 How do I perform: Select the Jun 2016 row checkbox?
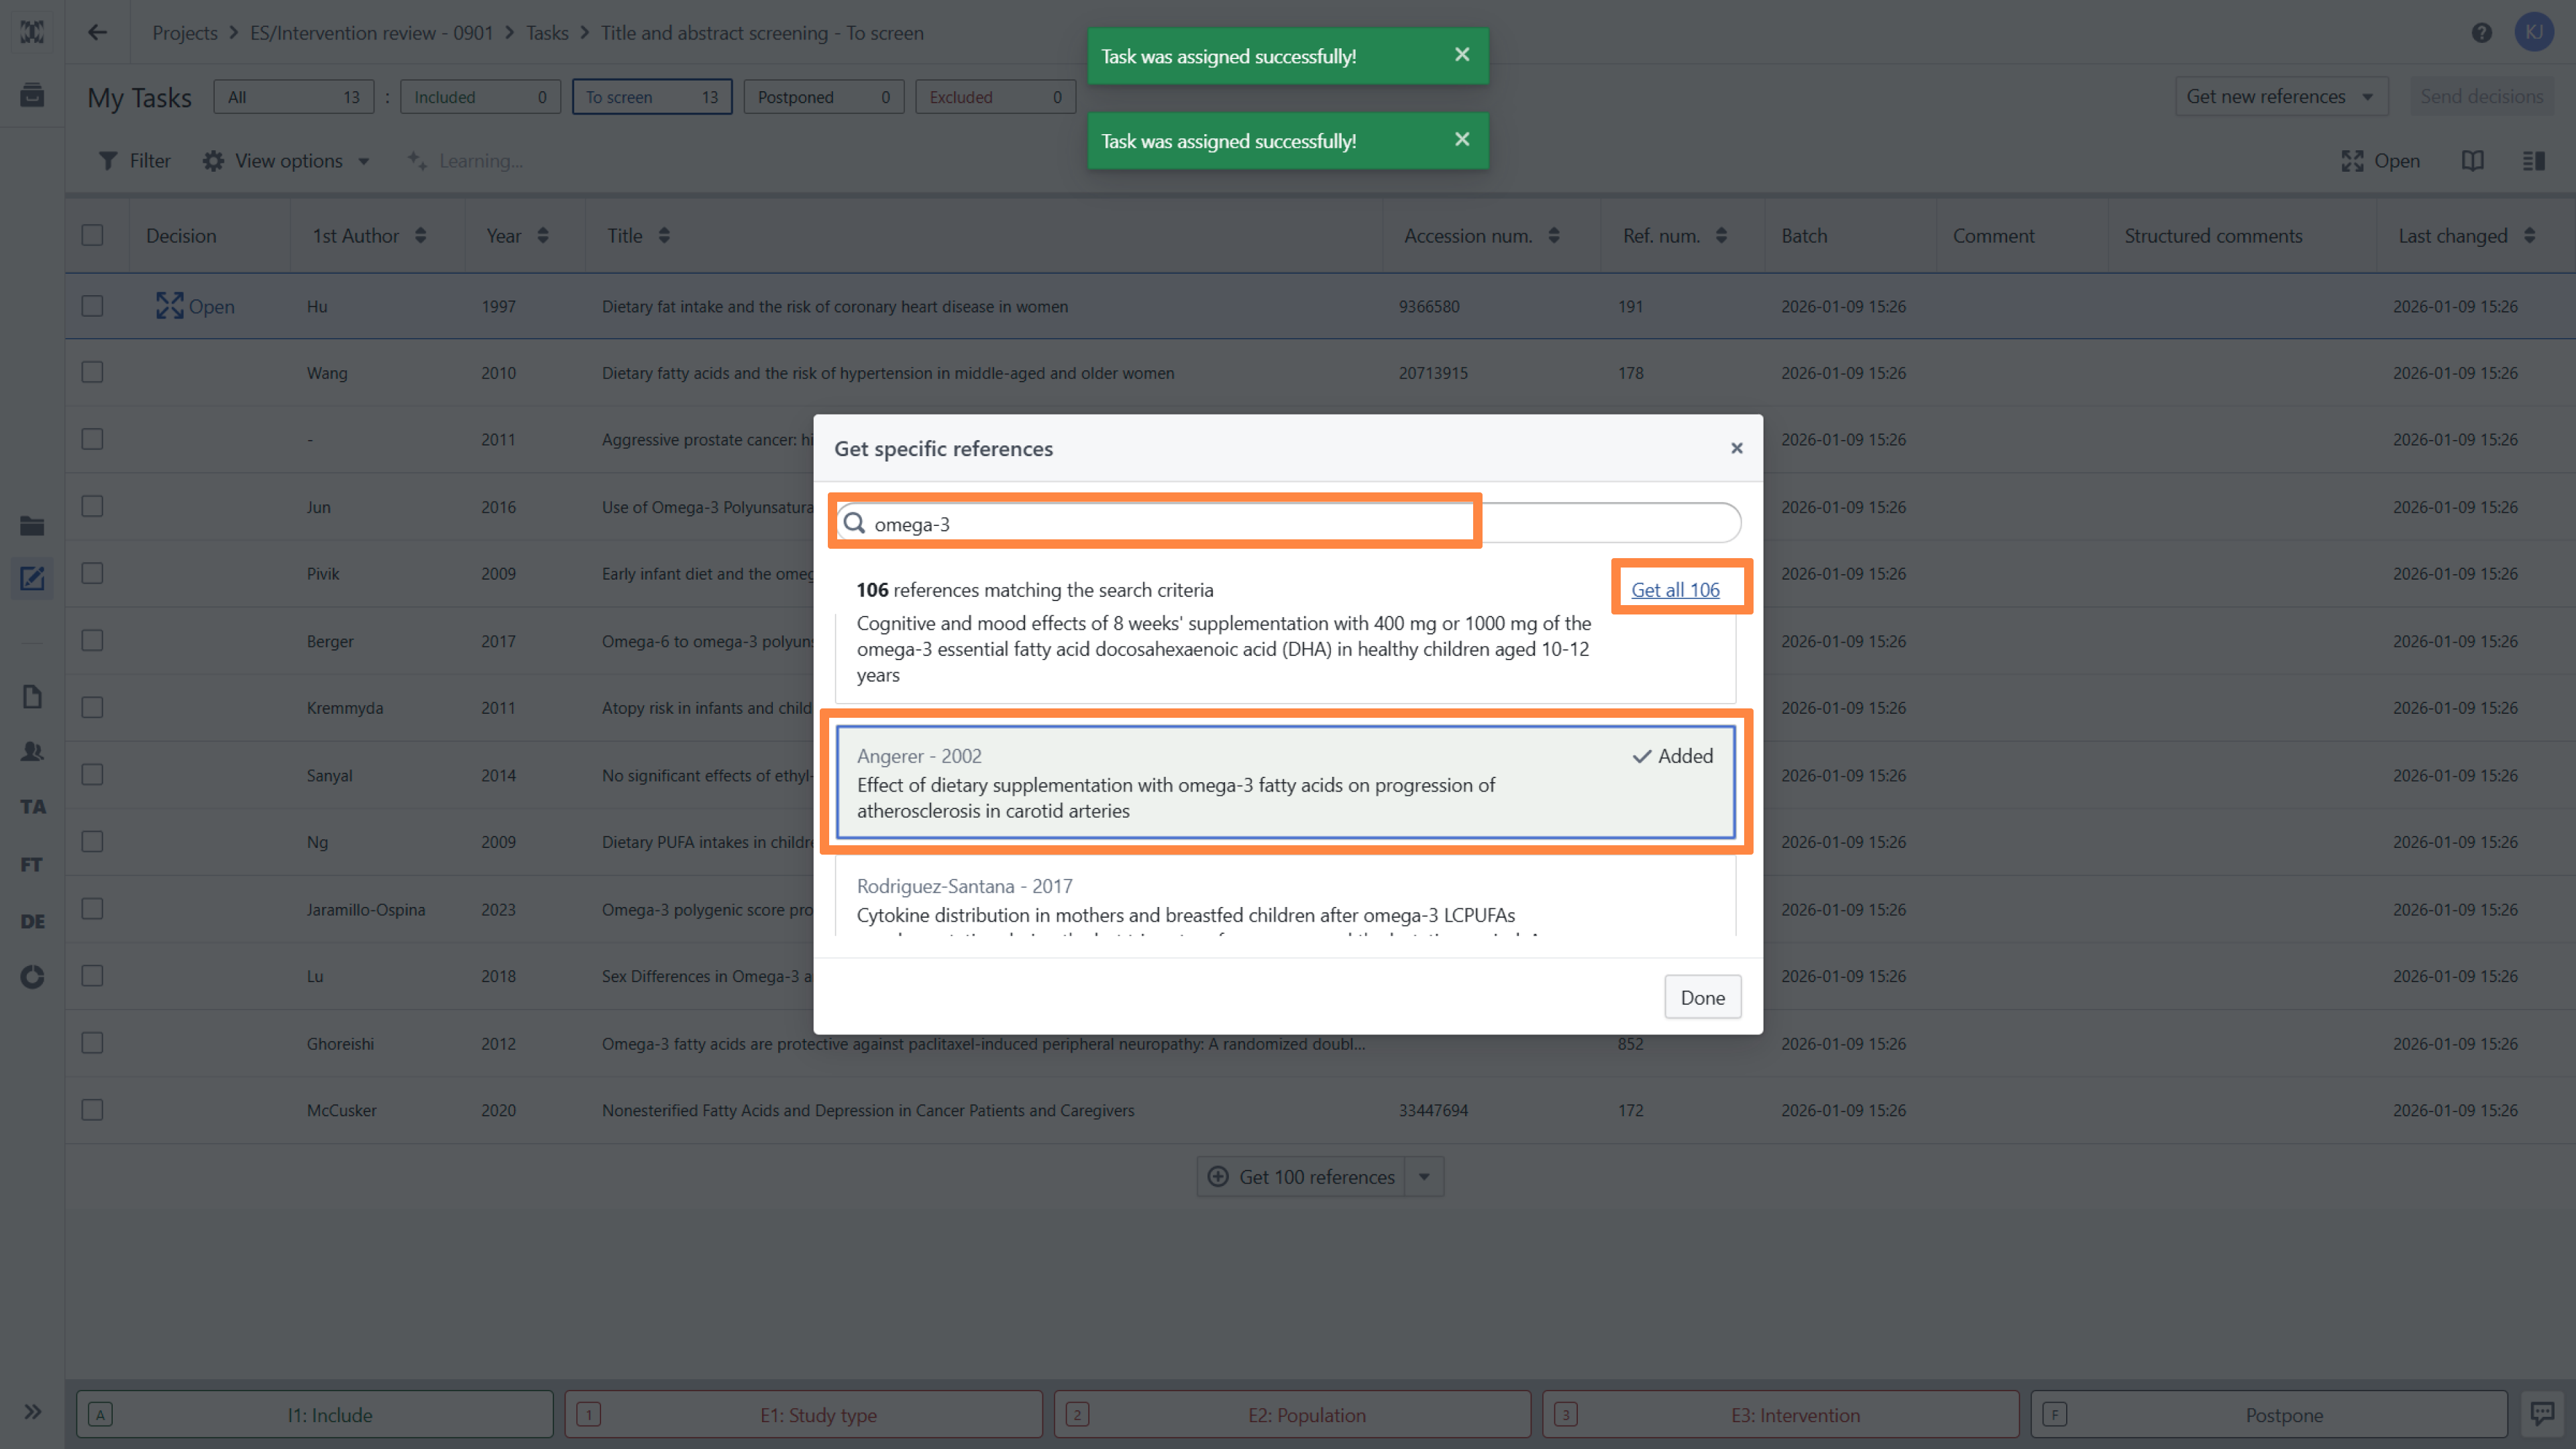pos(92,506)
